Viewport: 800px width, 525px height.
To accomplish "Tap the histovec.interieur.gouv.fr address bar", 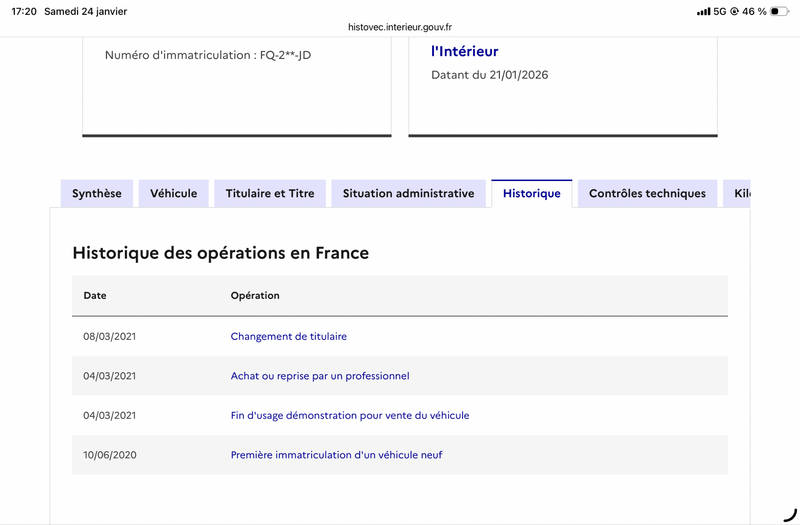I will (x=399, y=27).
